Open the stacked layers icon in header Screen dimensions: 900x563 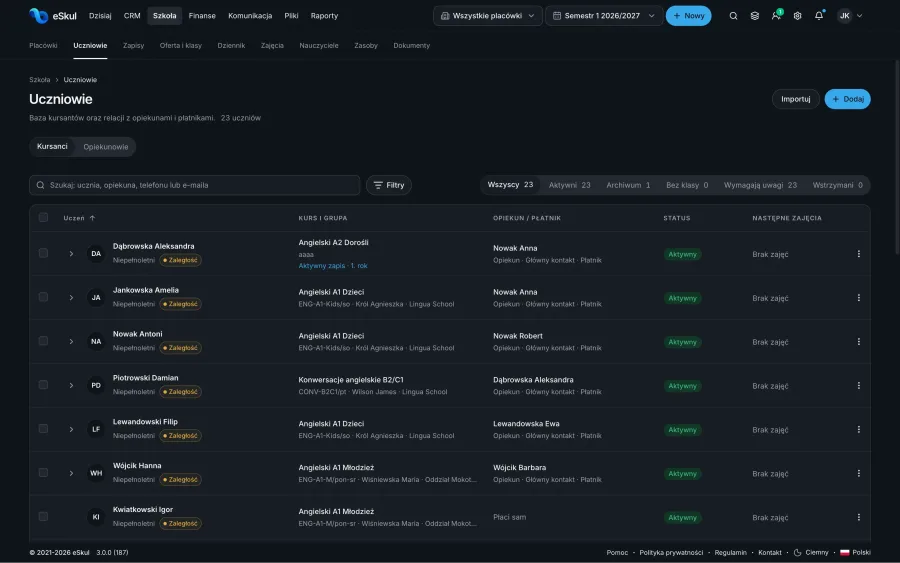pos(755,16)
